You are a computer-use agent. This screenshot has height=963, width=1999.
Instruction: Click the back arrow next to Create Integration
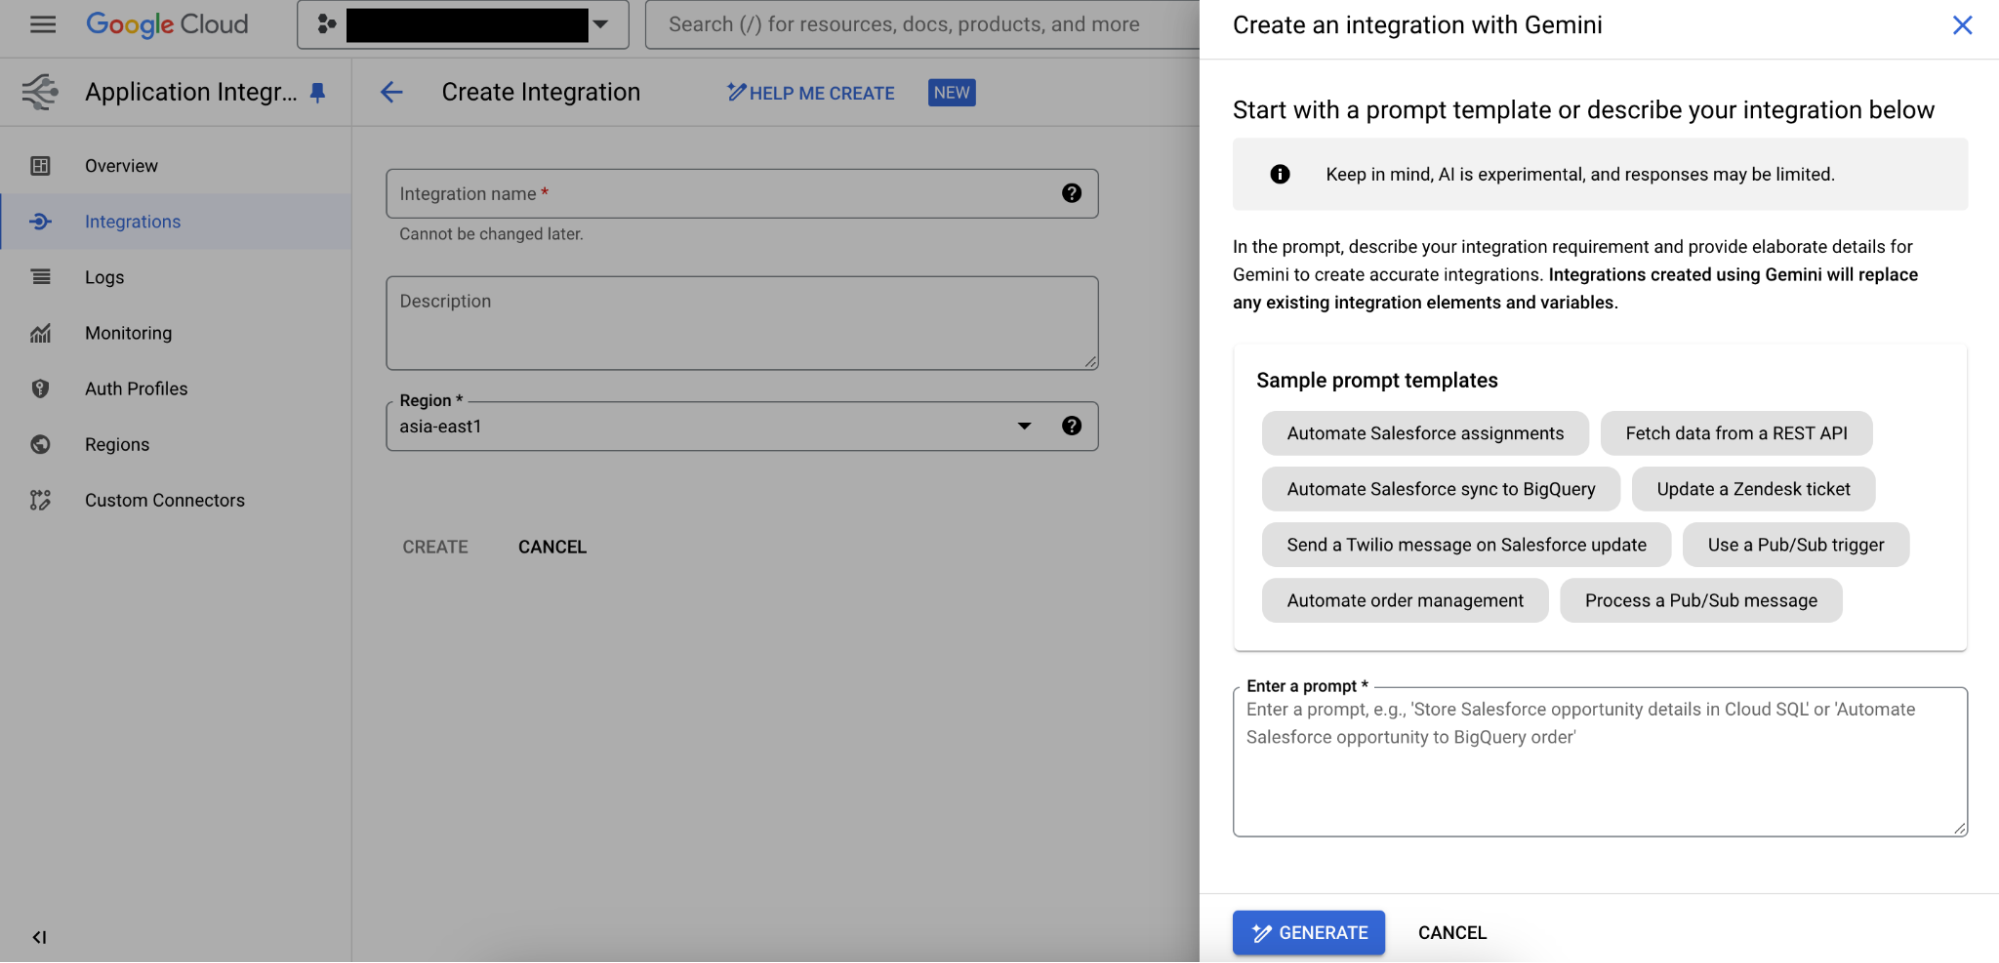click(x=391, y=93)
